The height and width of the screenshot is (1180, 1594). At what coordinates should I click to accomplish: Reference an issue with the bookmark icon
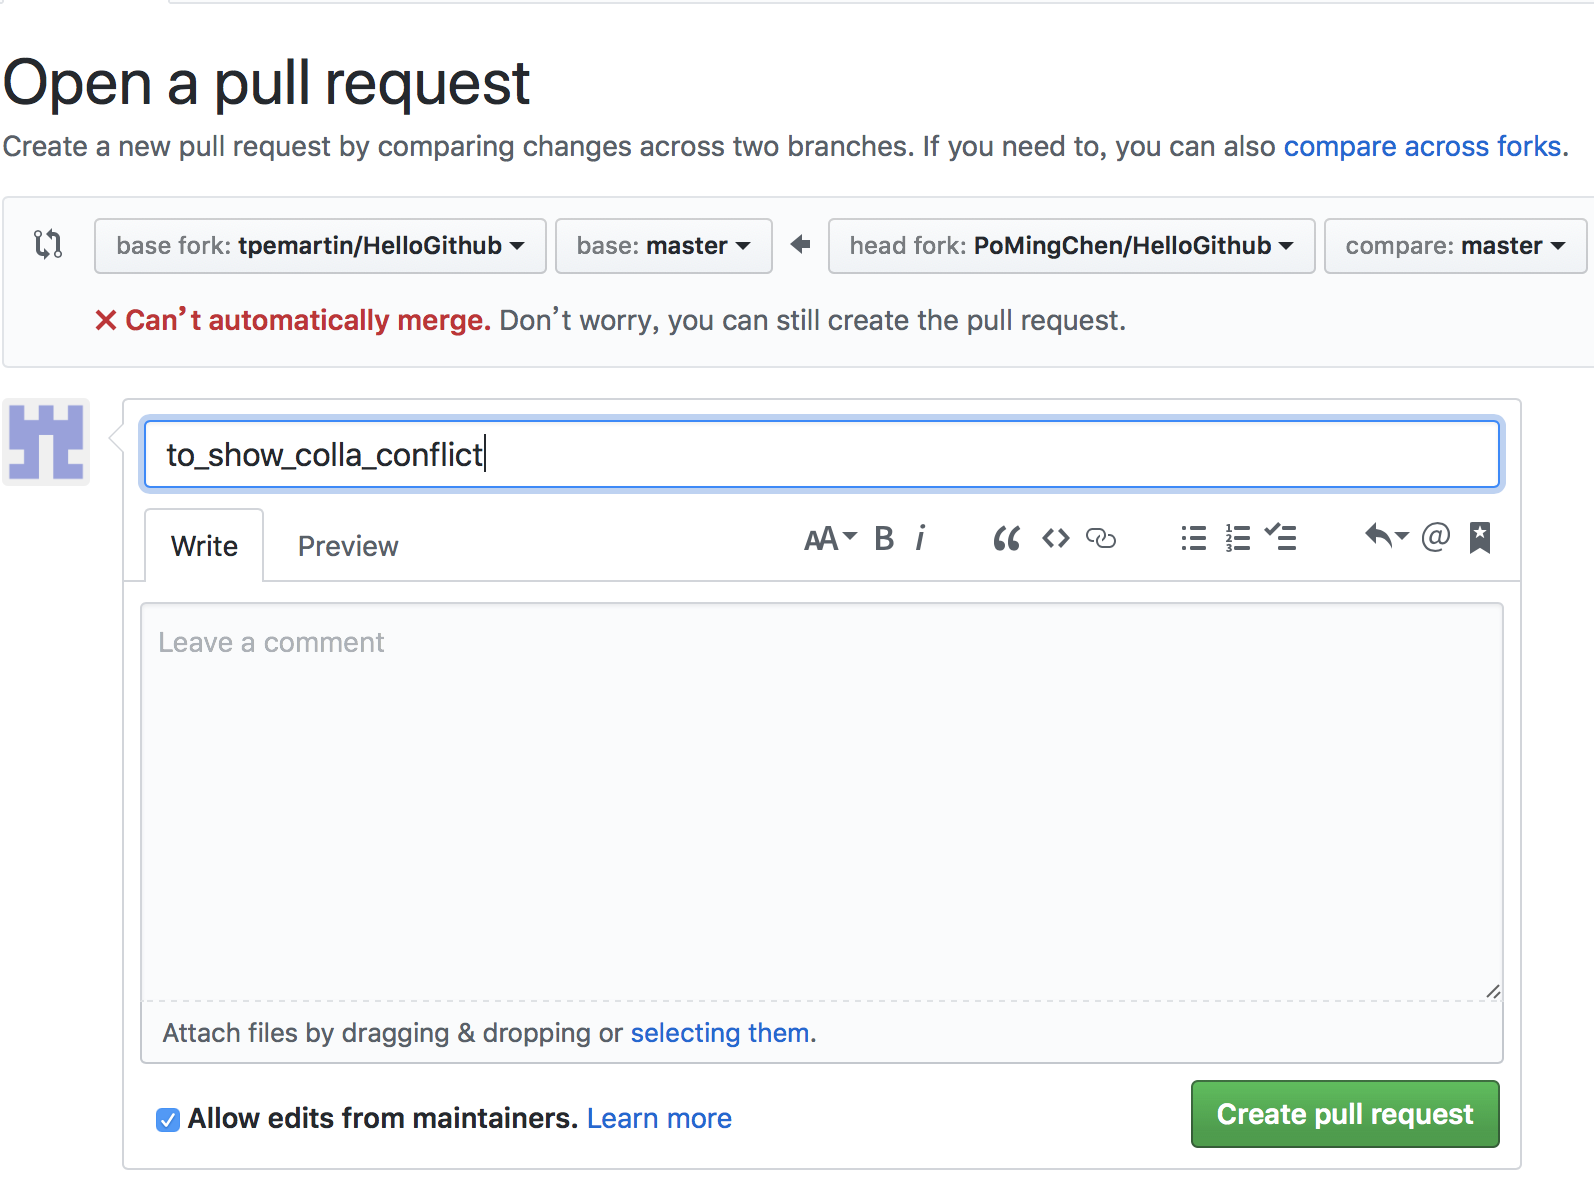tap(1480, 538)
